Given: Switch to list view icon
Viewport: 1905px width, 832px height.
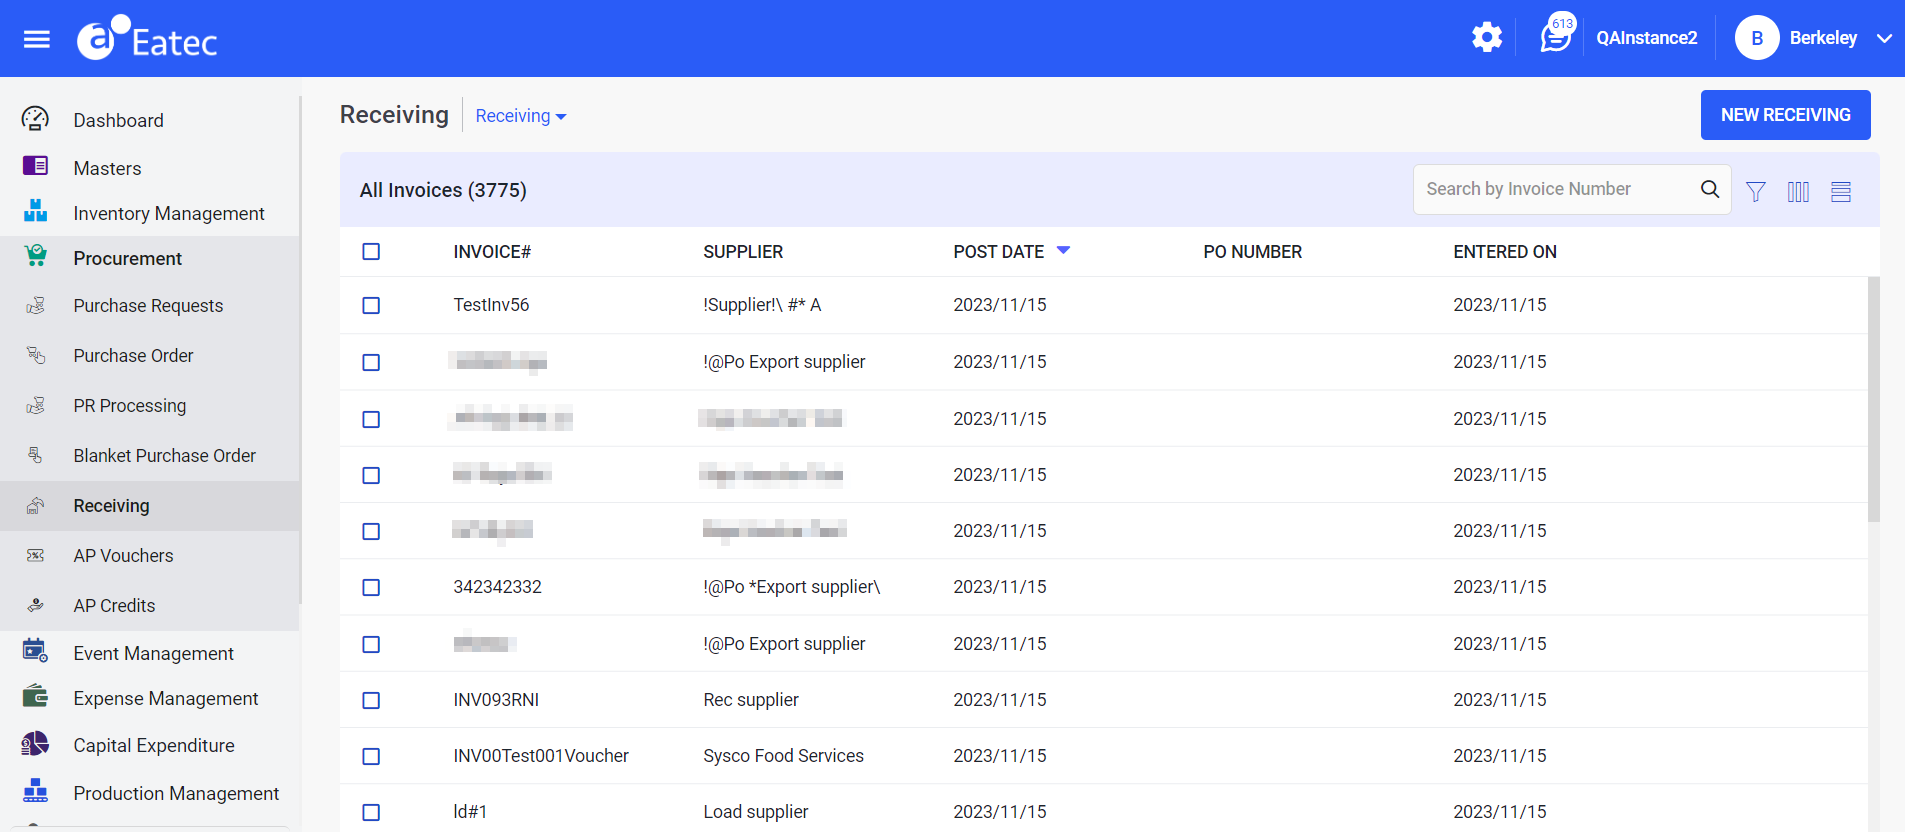Looking at the screenshot, I should (1840, 191).
